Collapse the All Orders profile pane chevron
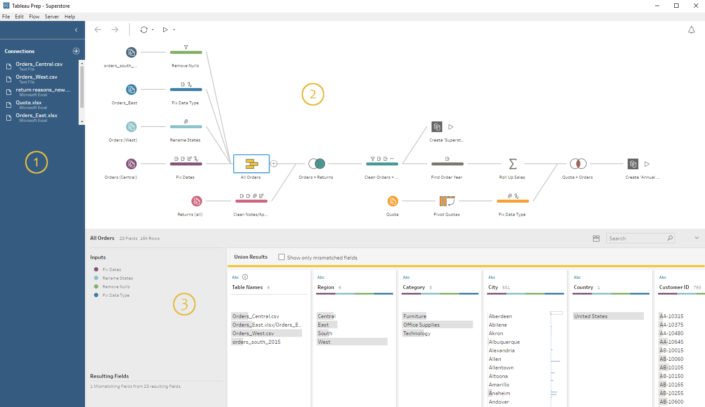The height and width of the screenshot is (407, 705). [x=696, y=238]
